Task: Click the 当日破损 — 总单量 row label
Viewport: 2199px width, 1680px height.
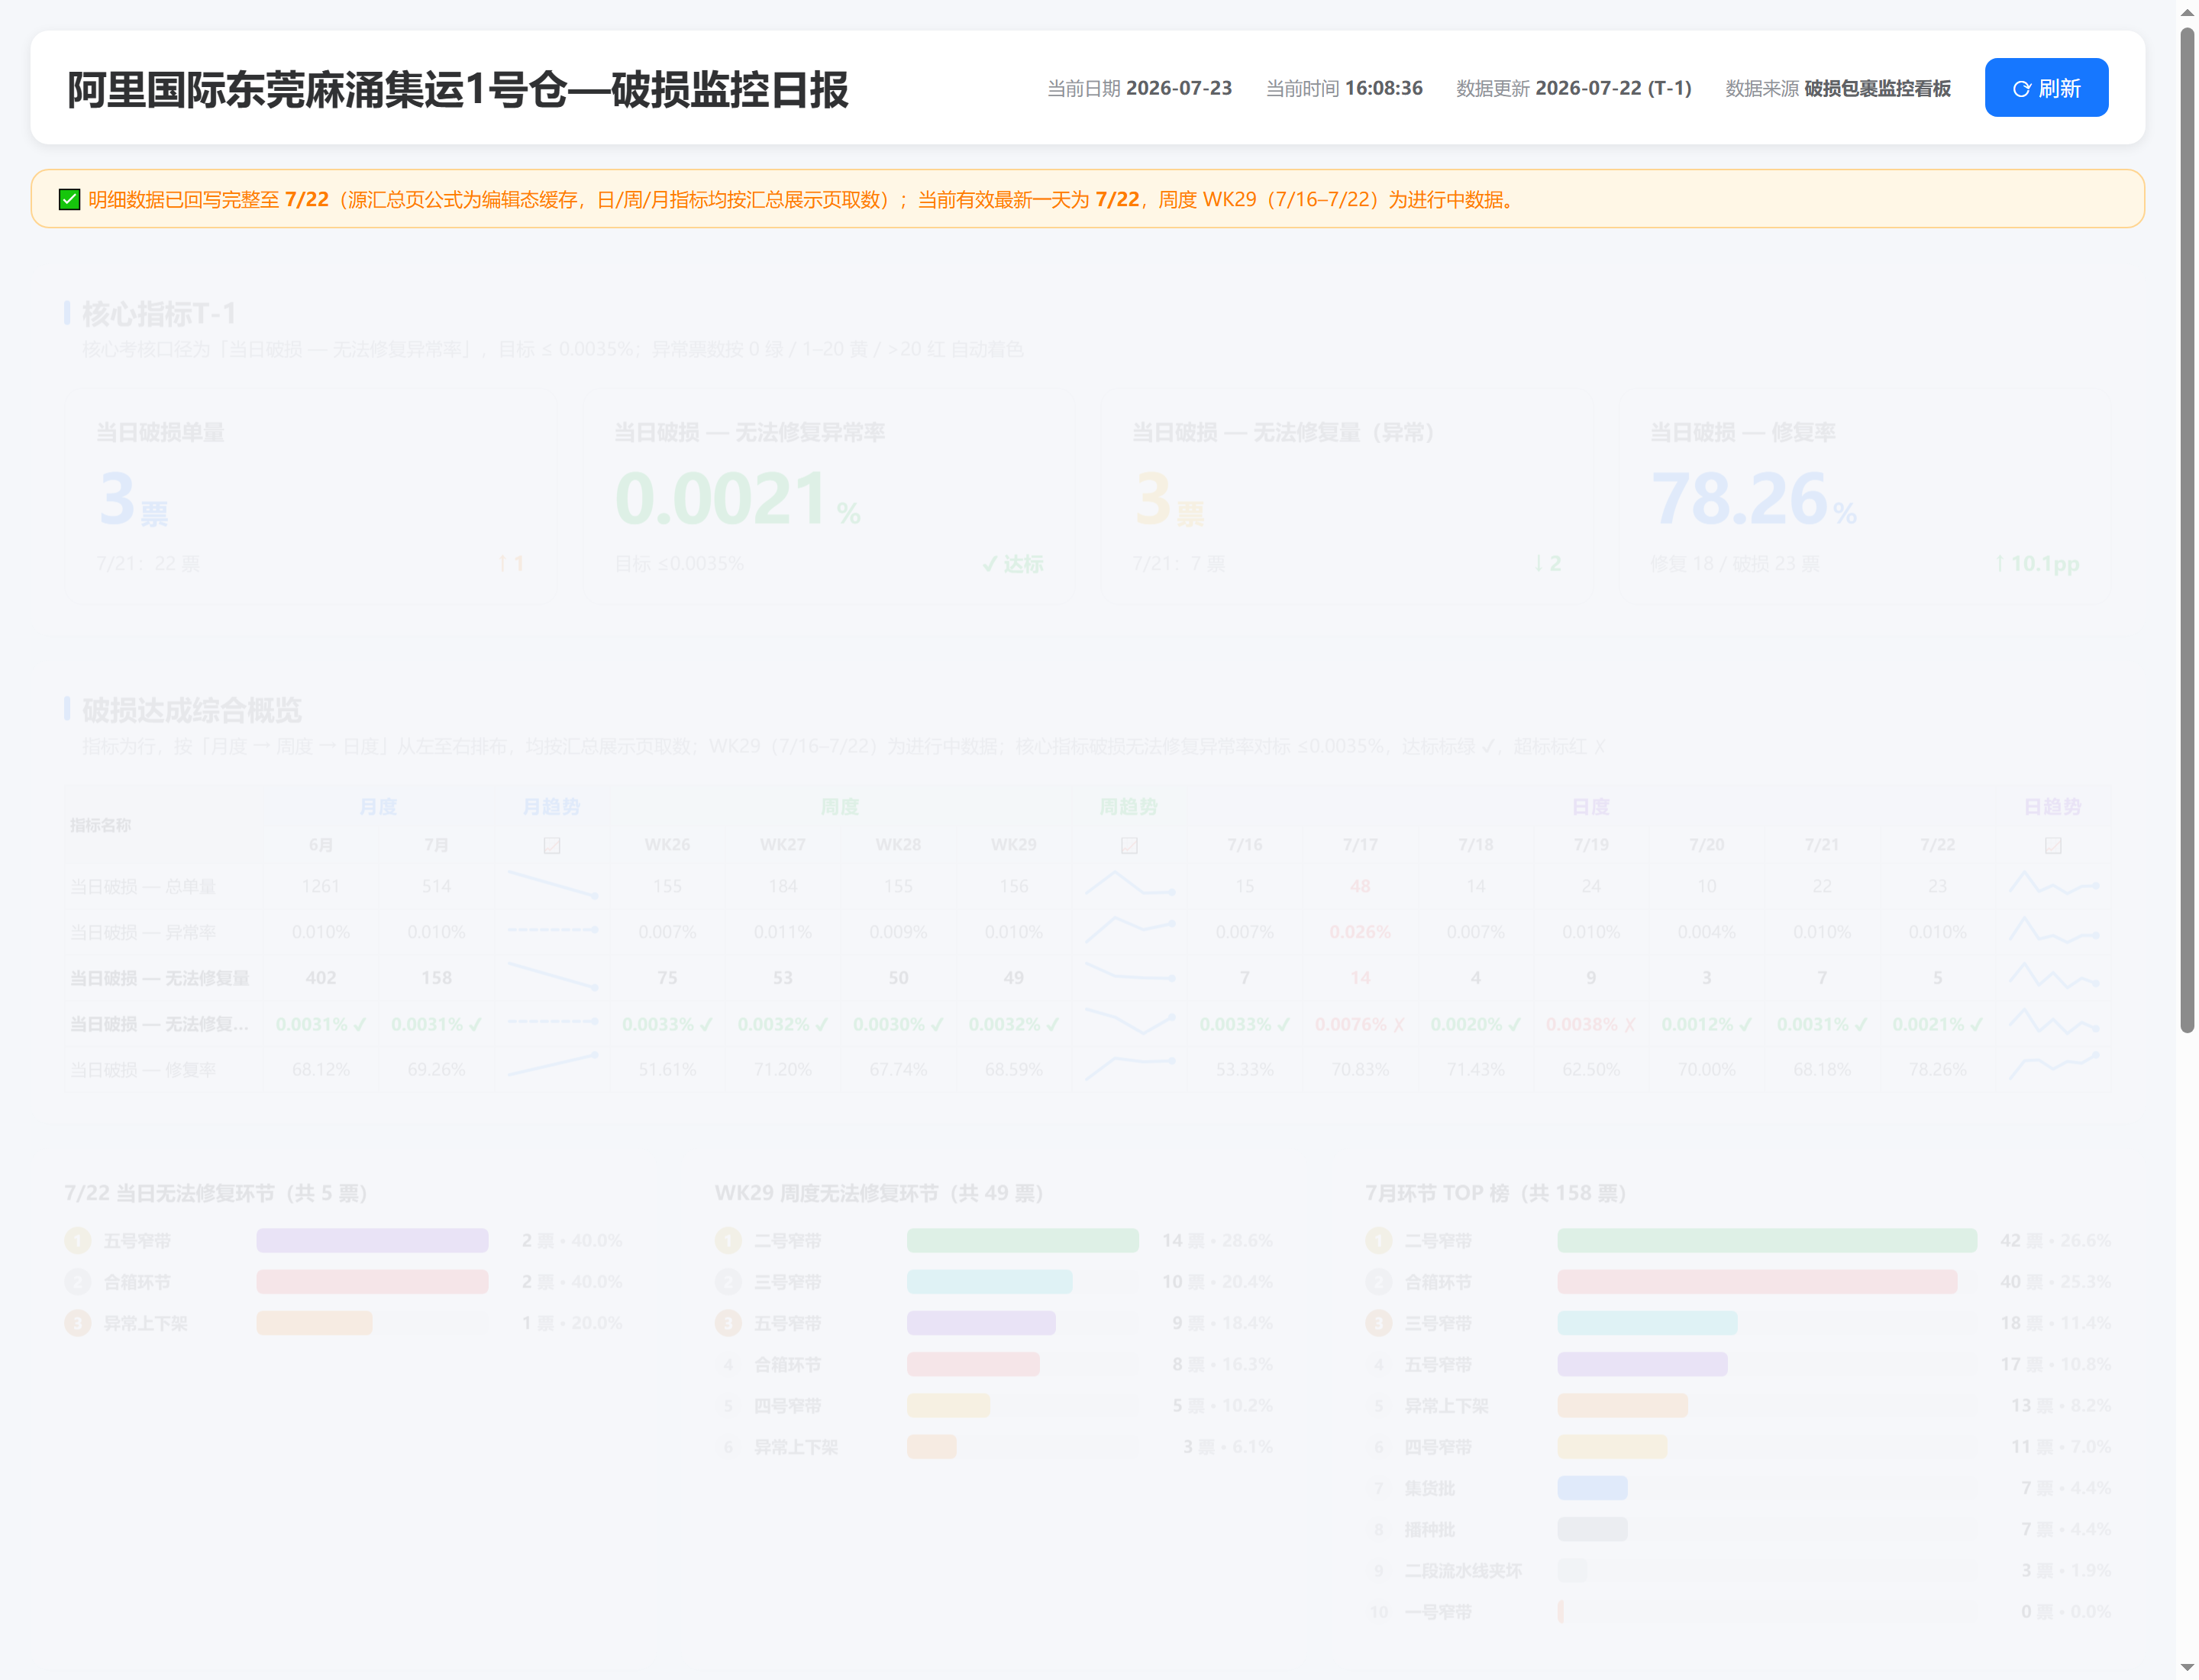Action: (142, 887)
